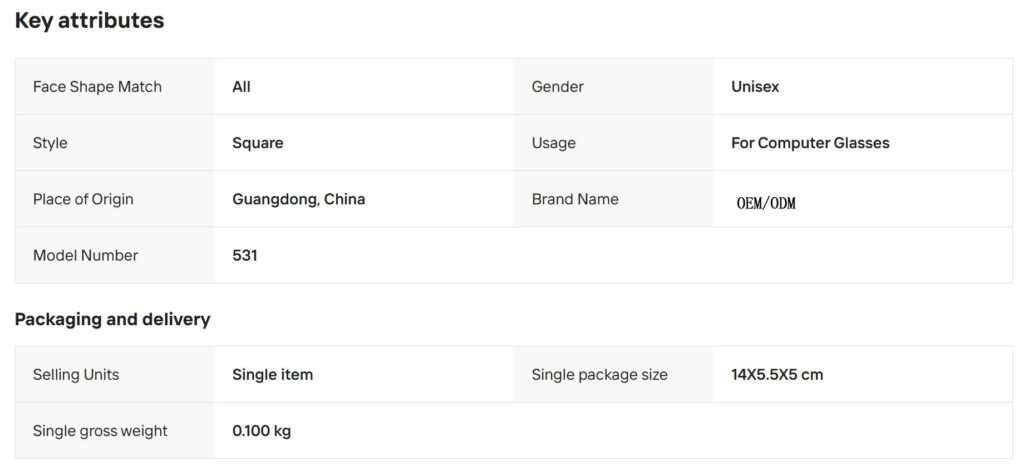Select the 14X5.5X5 cm package size
The image size is (1024, 470).
pos(777,375)
